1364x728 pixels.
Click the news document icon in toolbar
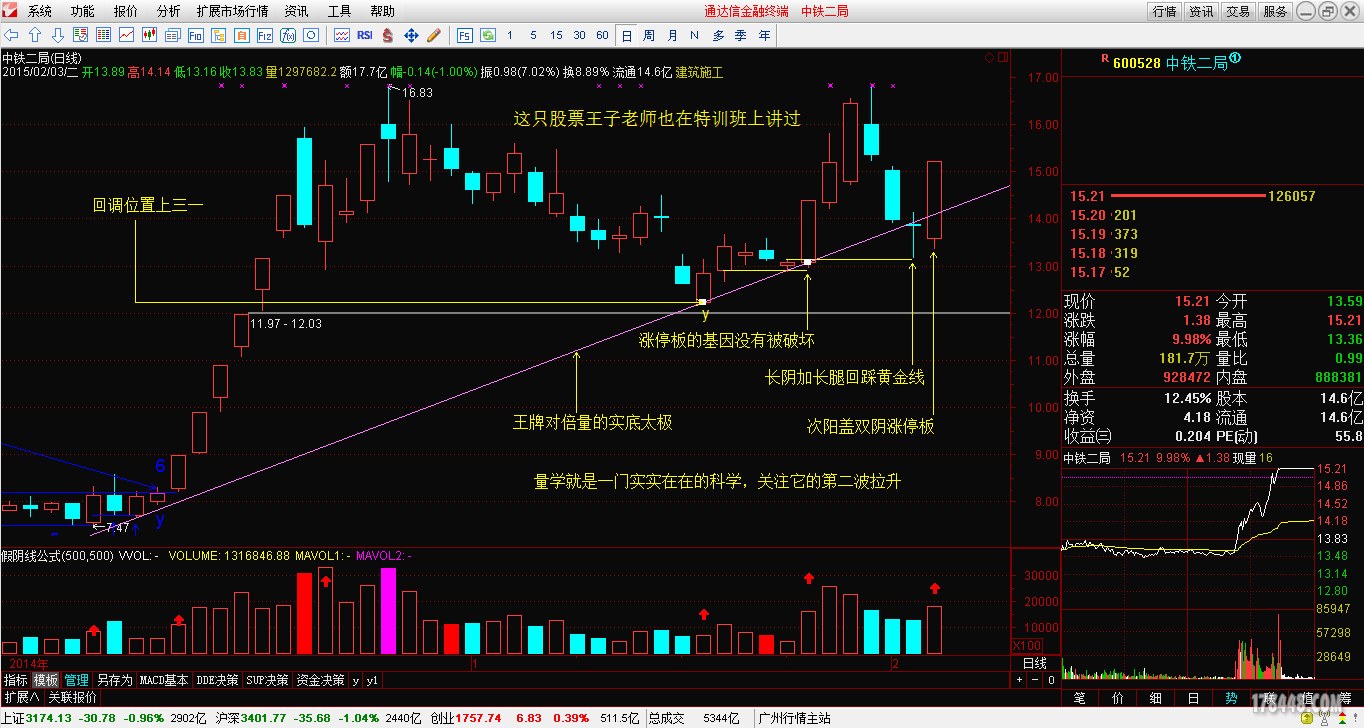click(x=172, y=35)
